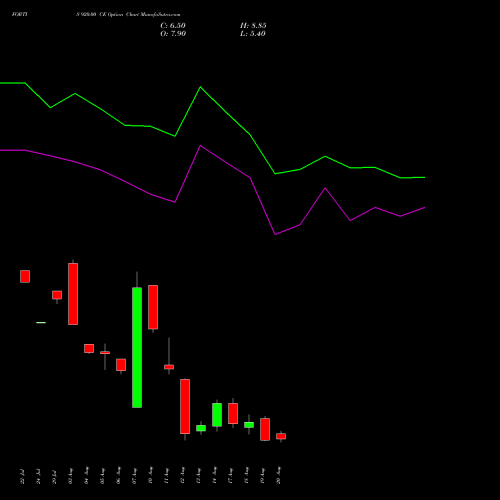This screenshot has height=500, width=500.
Task: Click the 11 Aug date label
Action: pos(166,476)
